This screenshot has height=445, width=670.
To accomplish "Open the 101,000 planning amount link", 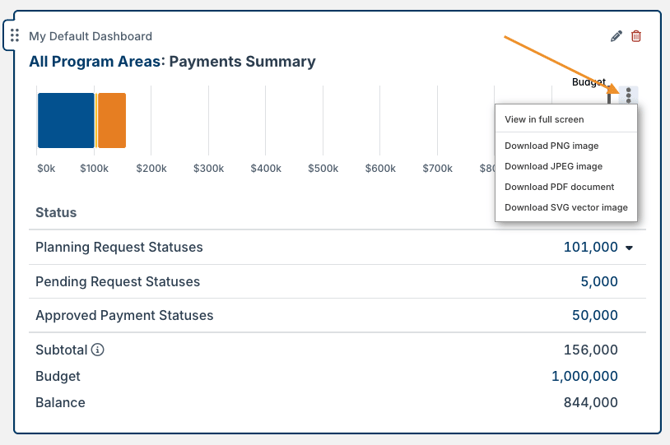I will pyautogui.click(x=590, y=247).
